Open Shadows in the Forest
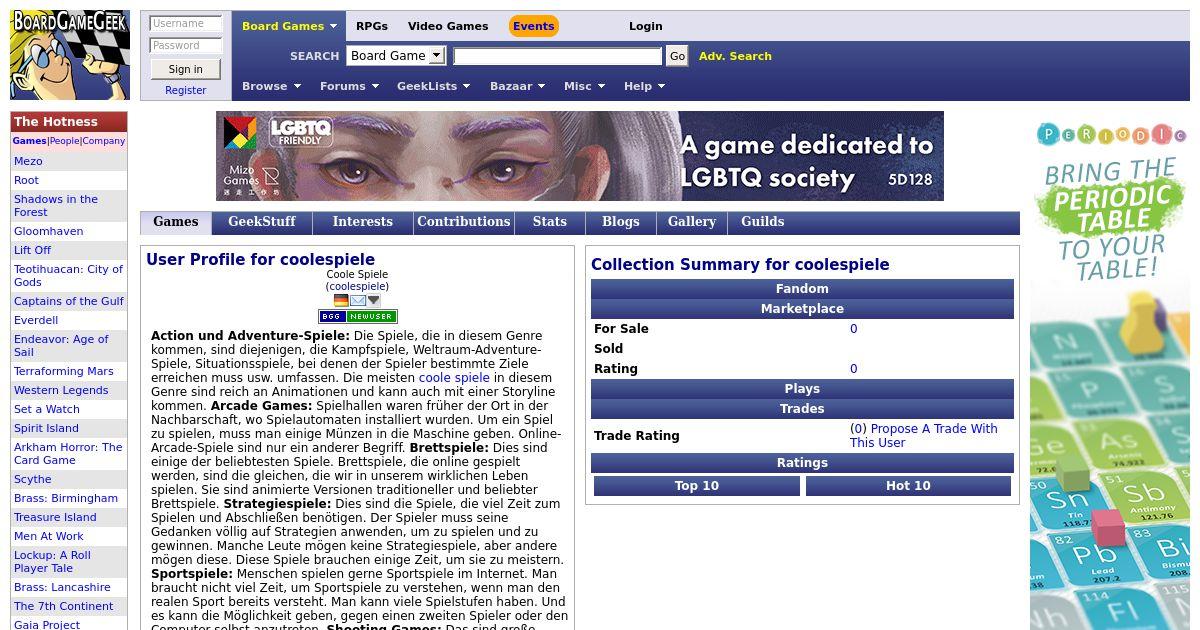Viewport: 1200px width, 630px height. click(56, 206)
